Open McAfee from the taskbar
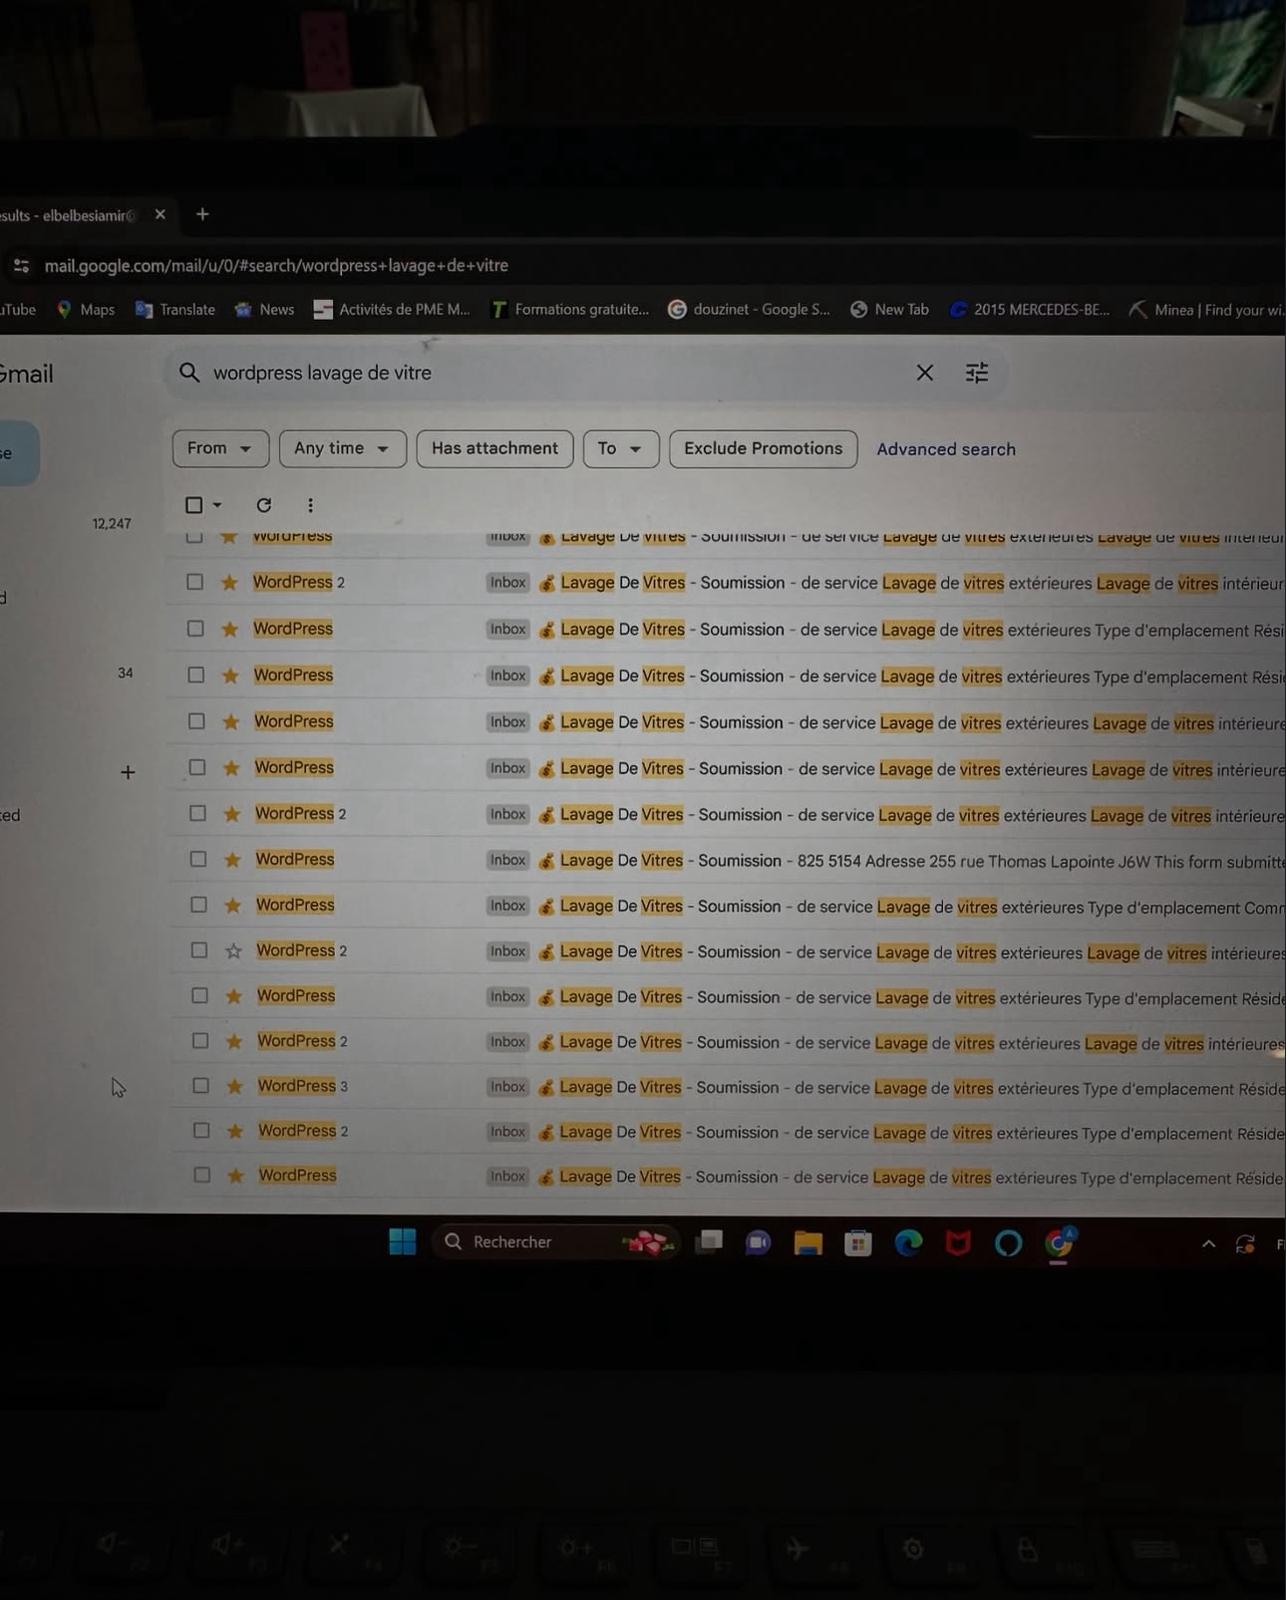Screen dimensions: 1286x1600 (958, 1243)
